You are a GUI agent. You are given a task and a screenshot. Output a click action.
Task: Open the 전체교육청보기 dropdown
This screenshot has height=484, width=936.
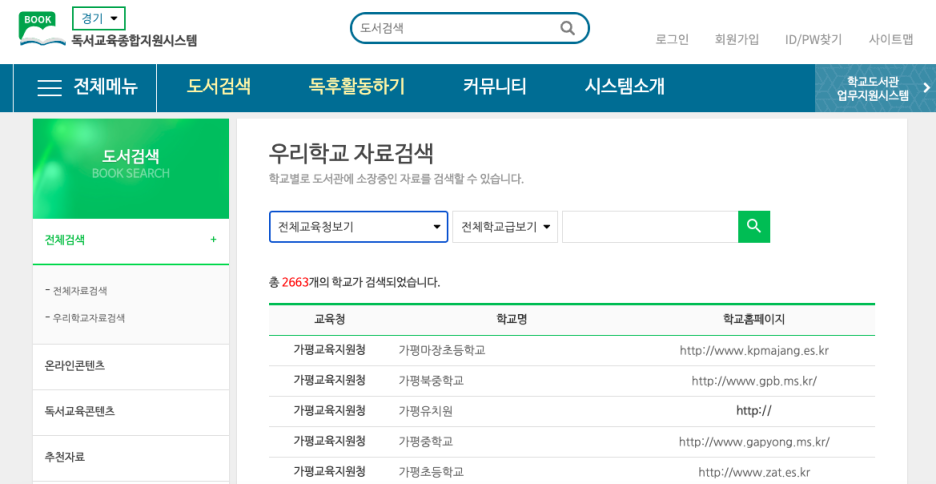359,227
